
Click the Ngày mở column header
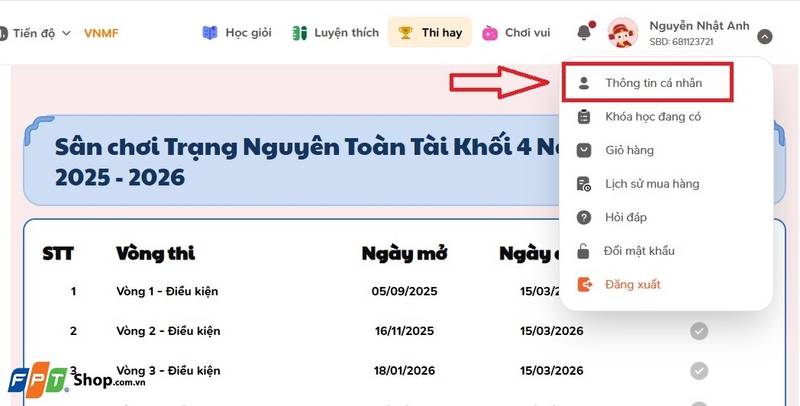[405, 253]
